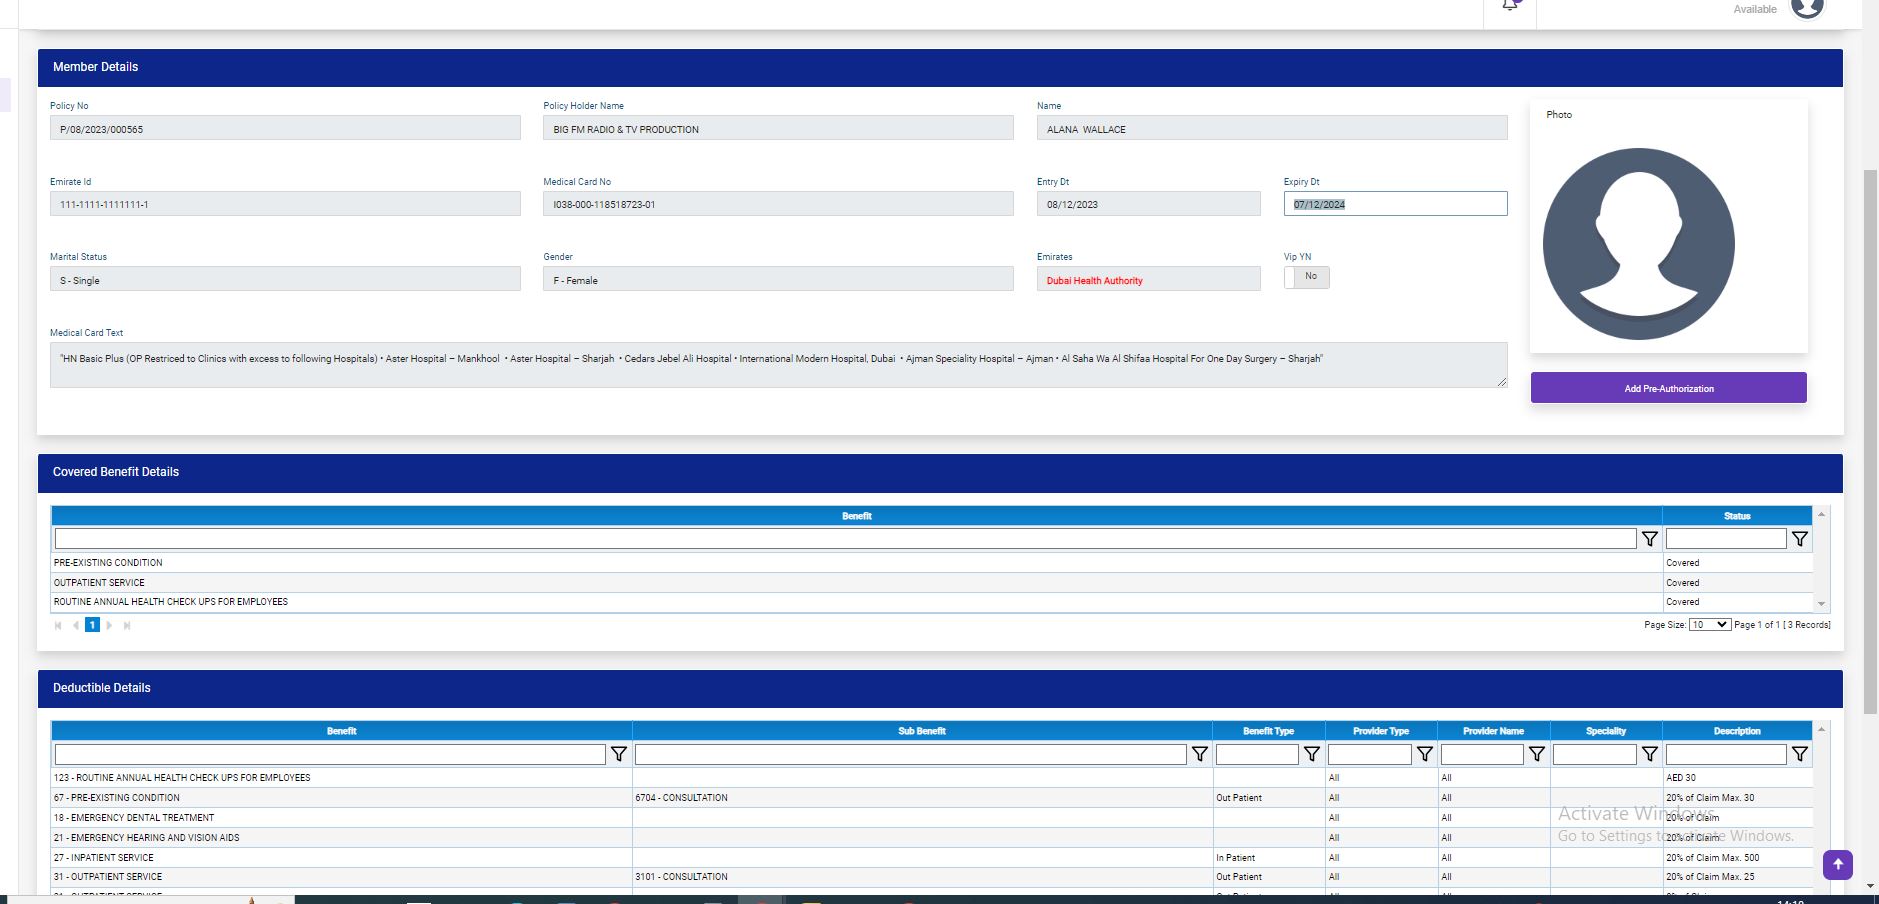Click Benefit Type column filter icon
This screenshot has height=904, width=1879.
coord(1311,754)
